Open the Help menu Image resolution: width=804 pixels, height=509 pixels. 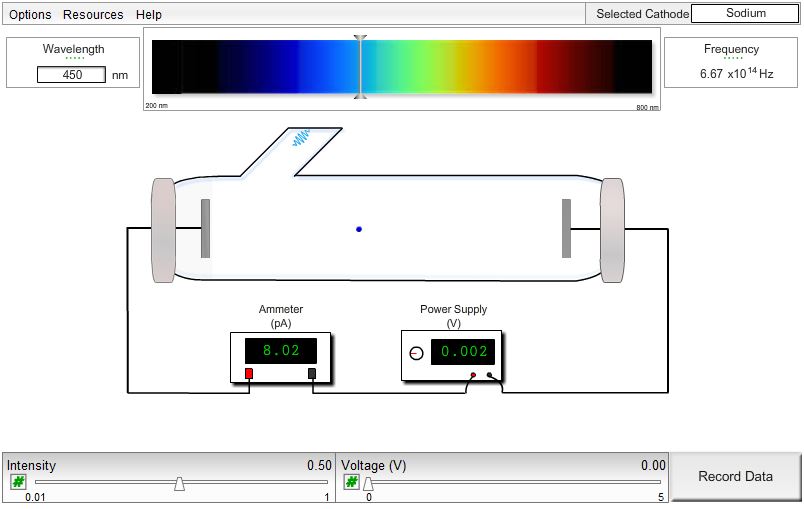tap(149, 14)
